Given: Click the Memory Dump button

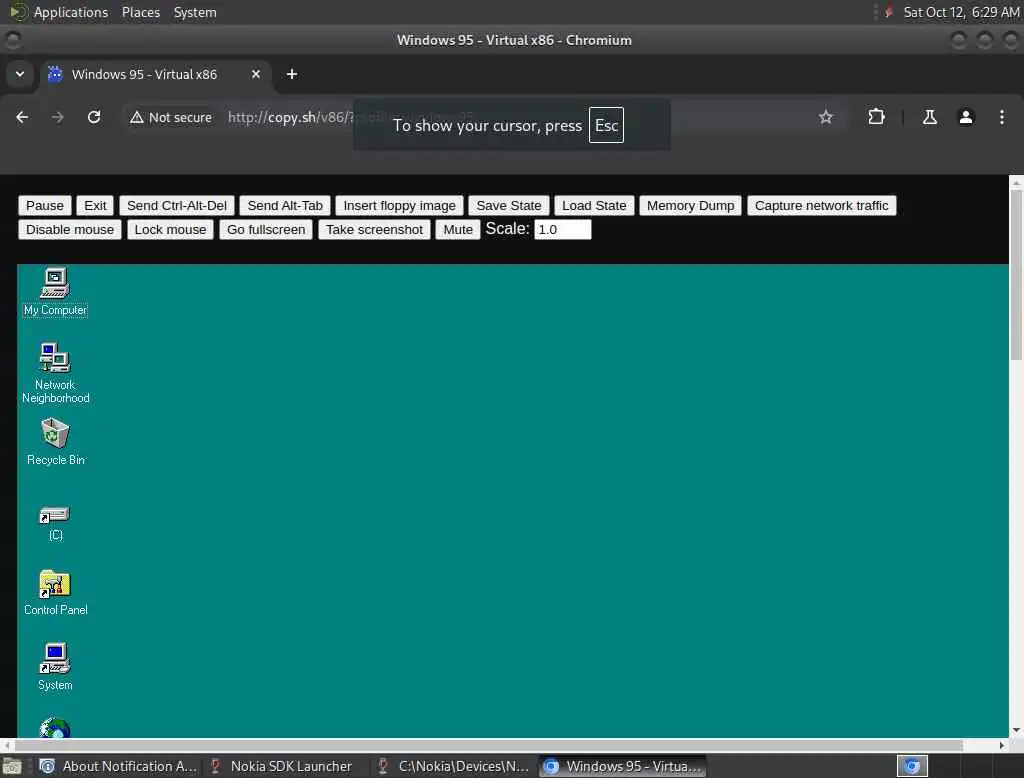Looking at the screenshot, I should [690, 206].
